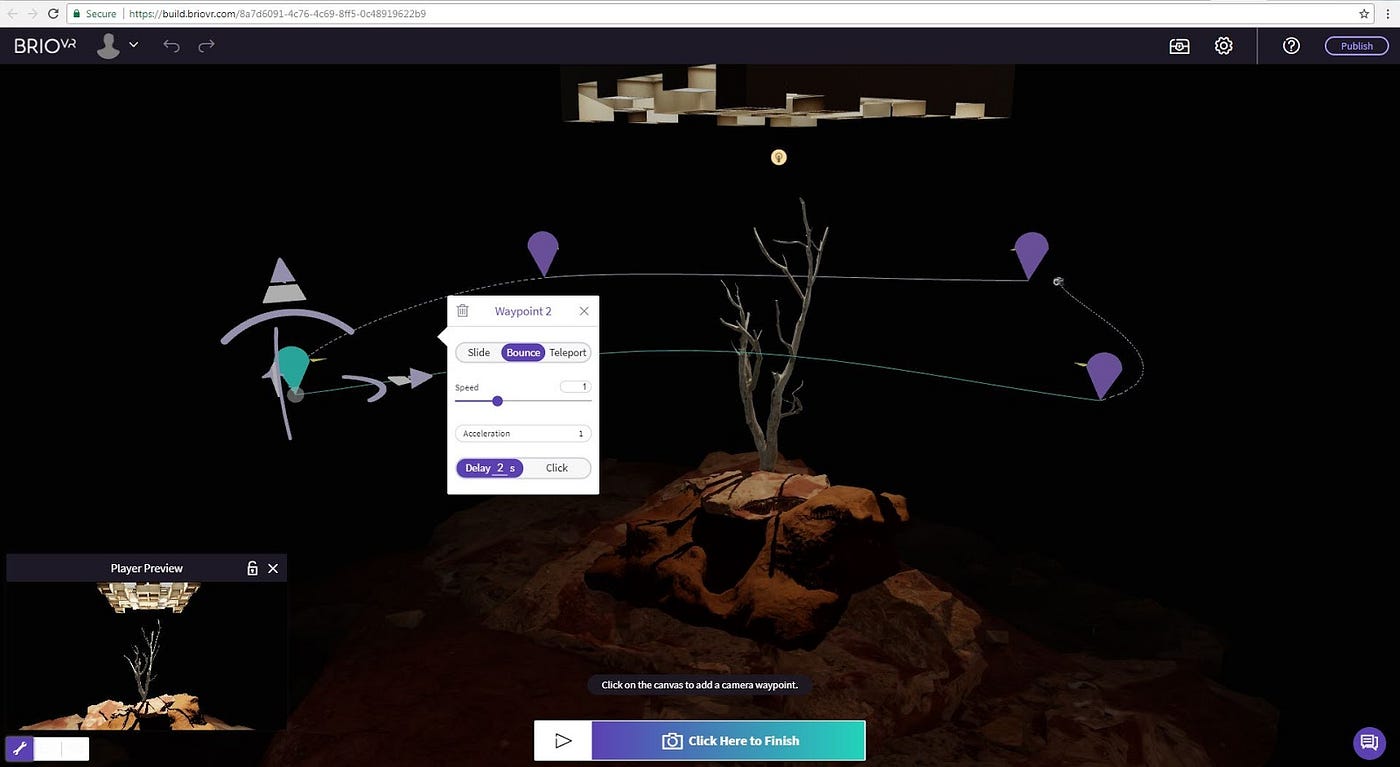Viewport: 1400px width, 767px height.
Task: Open the camera screenshot tool in top bar
Action: coord(1180,46)
